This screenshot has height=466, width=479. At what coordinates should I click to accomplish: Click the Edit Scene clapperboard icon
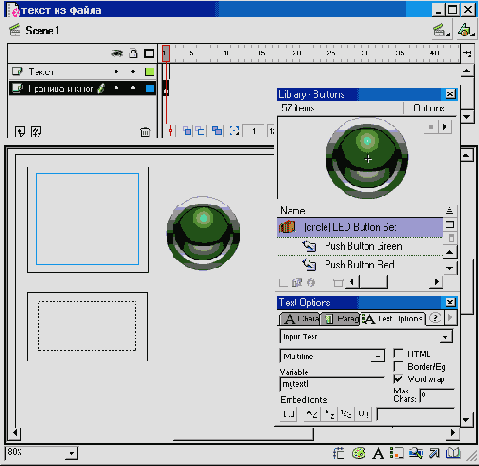(442, 30)
